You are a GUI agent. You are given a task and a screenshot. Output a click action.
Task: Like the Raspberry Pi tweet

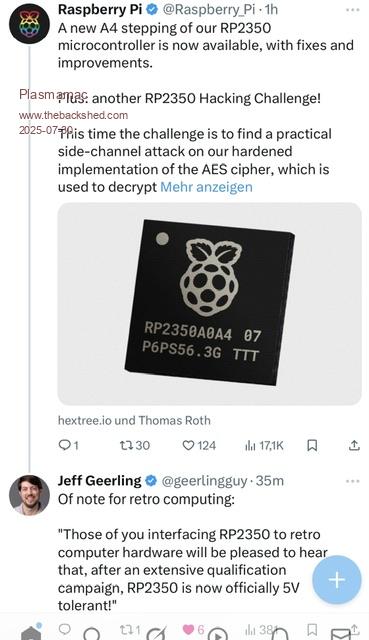tap(199, 445)
